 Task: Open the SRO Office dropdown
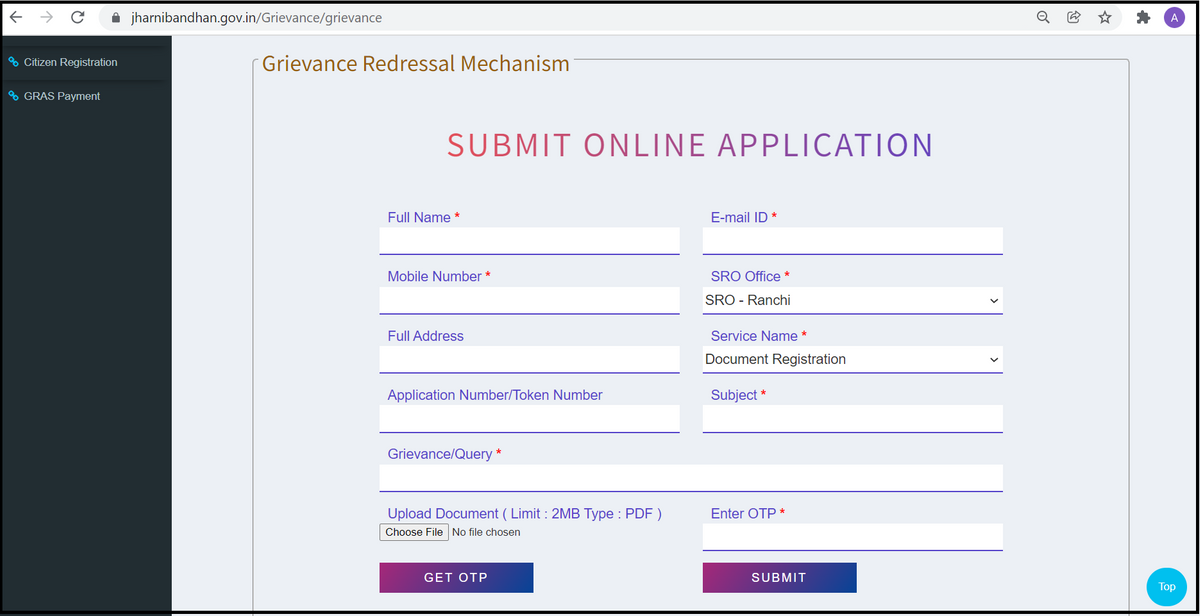852,300
